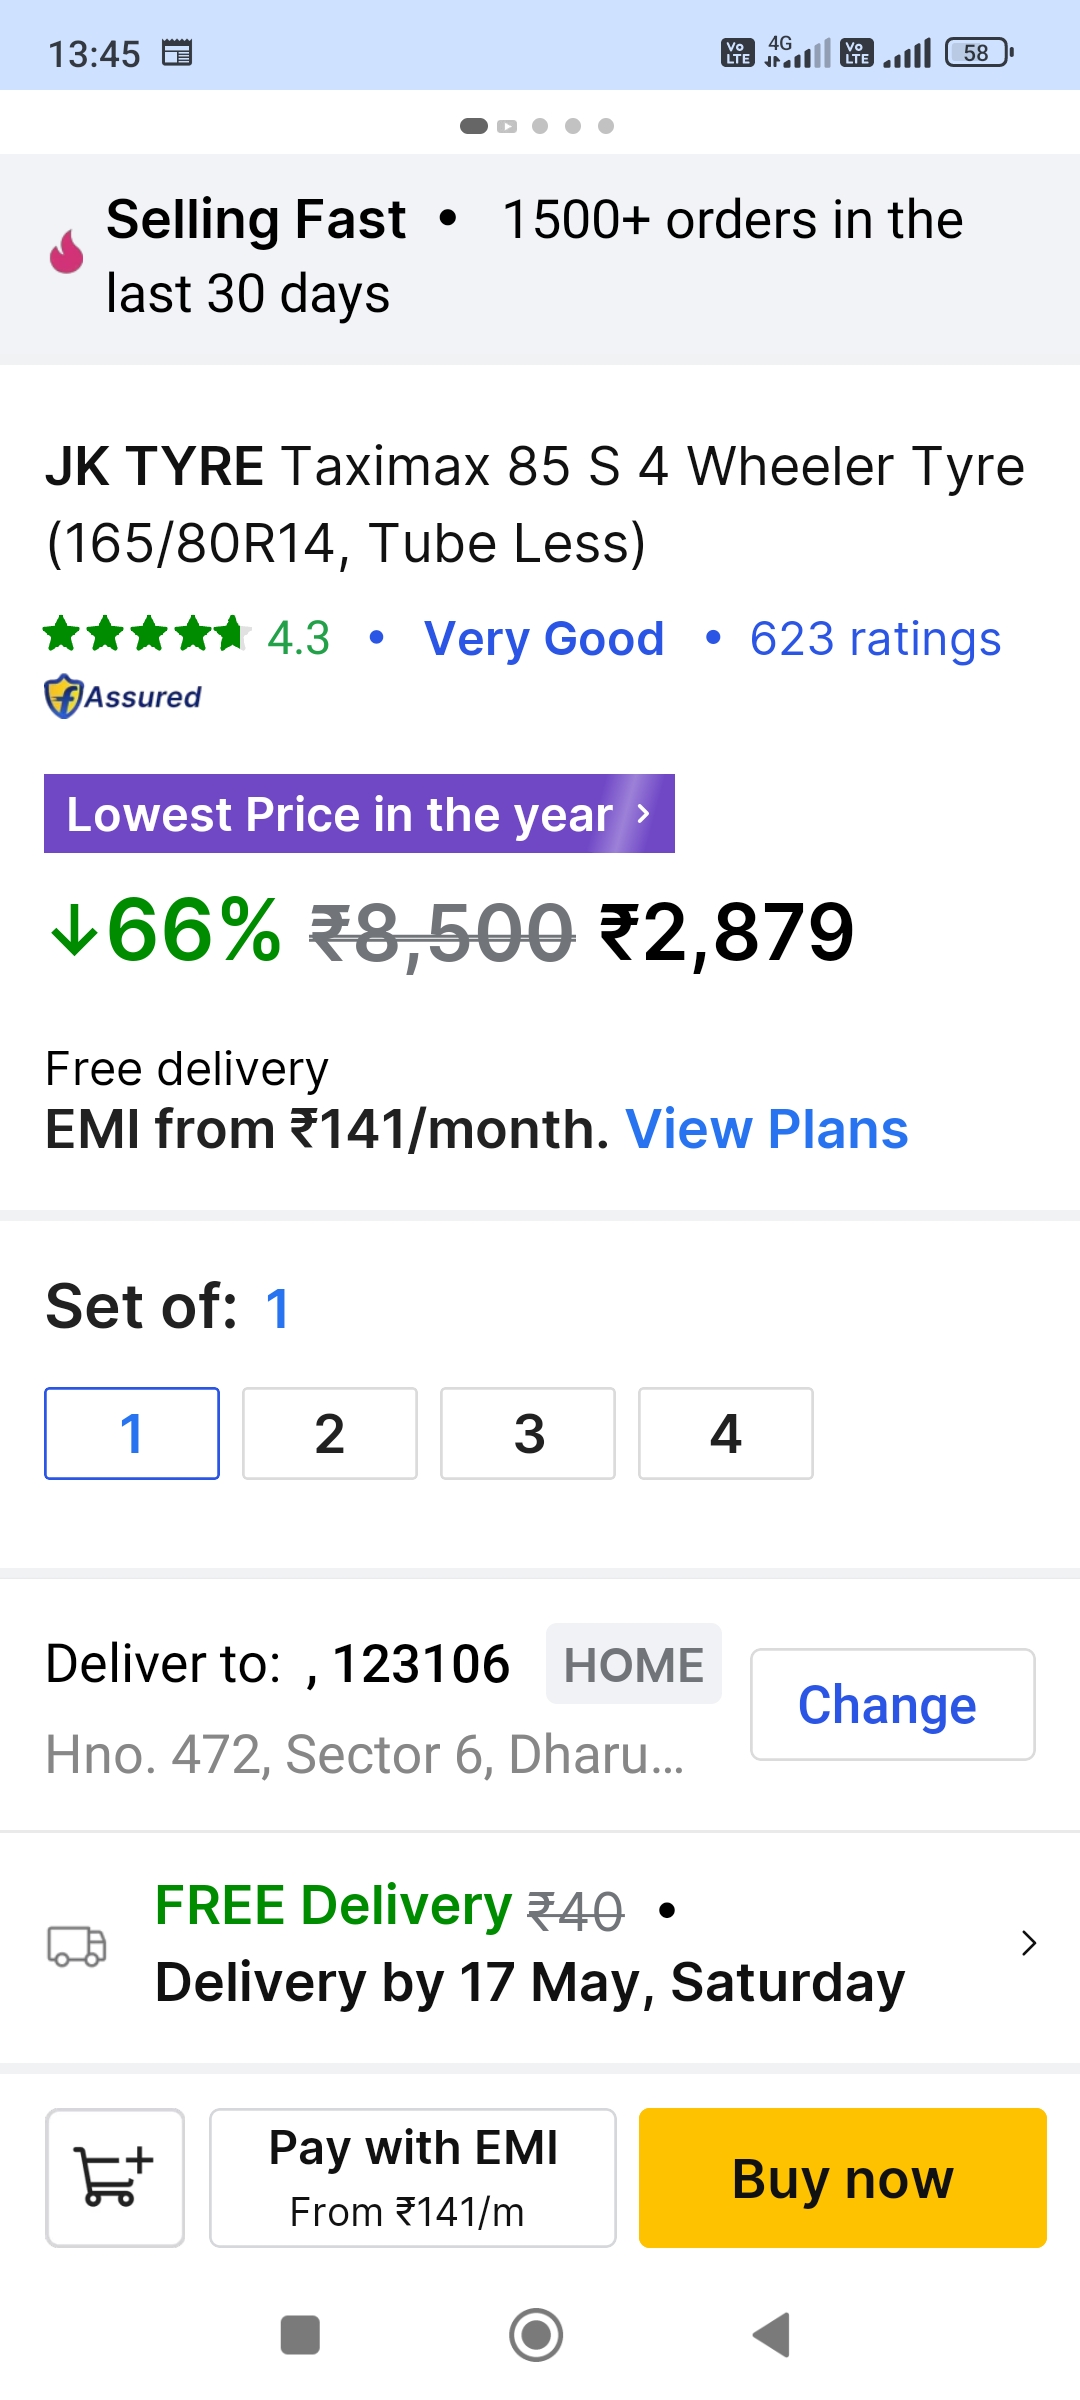Select set of 1 option
The image size is (1080, 2400).
tap(132, 1433)
